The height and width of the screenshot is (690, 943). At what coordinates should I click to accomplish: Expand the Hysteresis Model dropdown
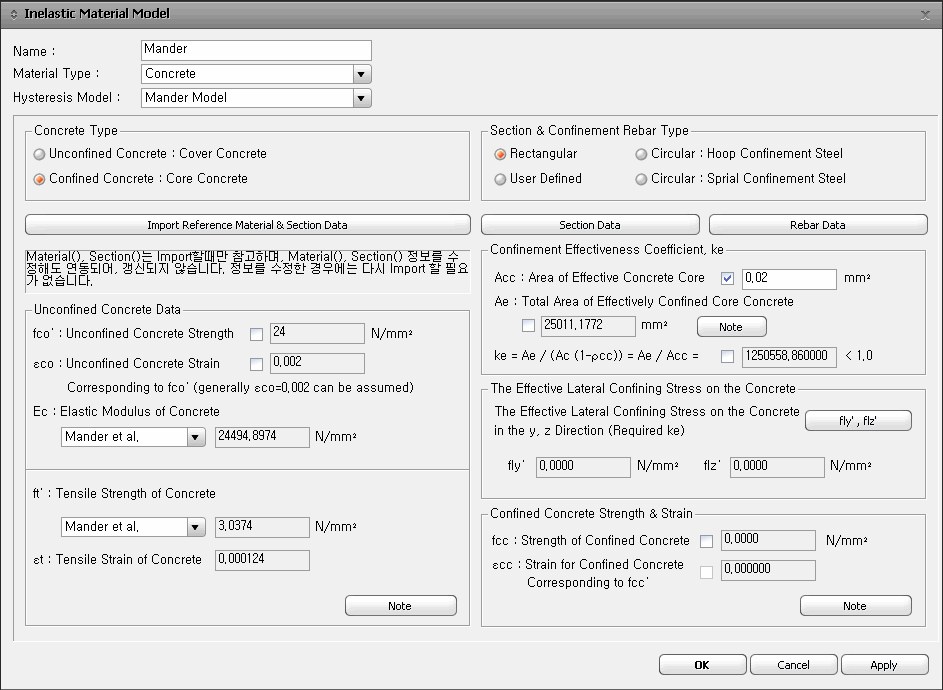(x=361, y=98)
